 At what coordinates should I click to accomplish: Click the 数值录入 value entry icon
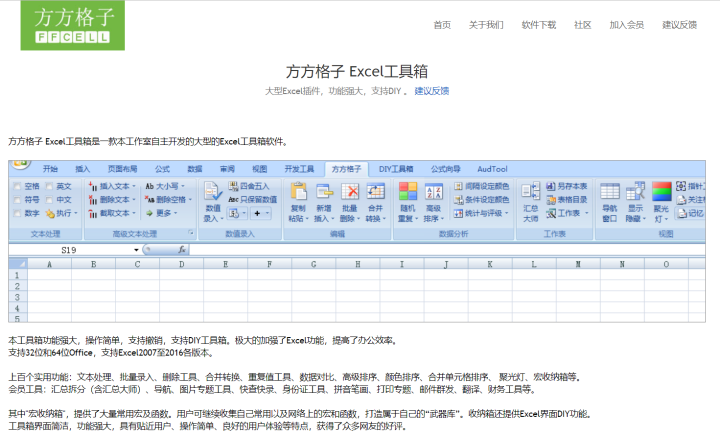click(213, 191)
